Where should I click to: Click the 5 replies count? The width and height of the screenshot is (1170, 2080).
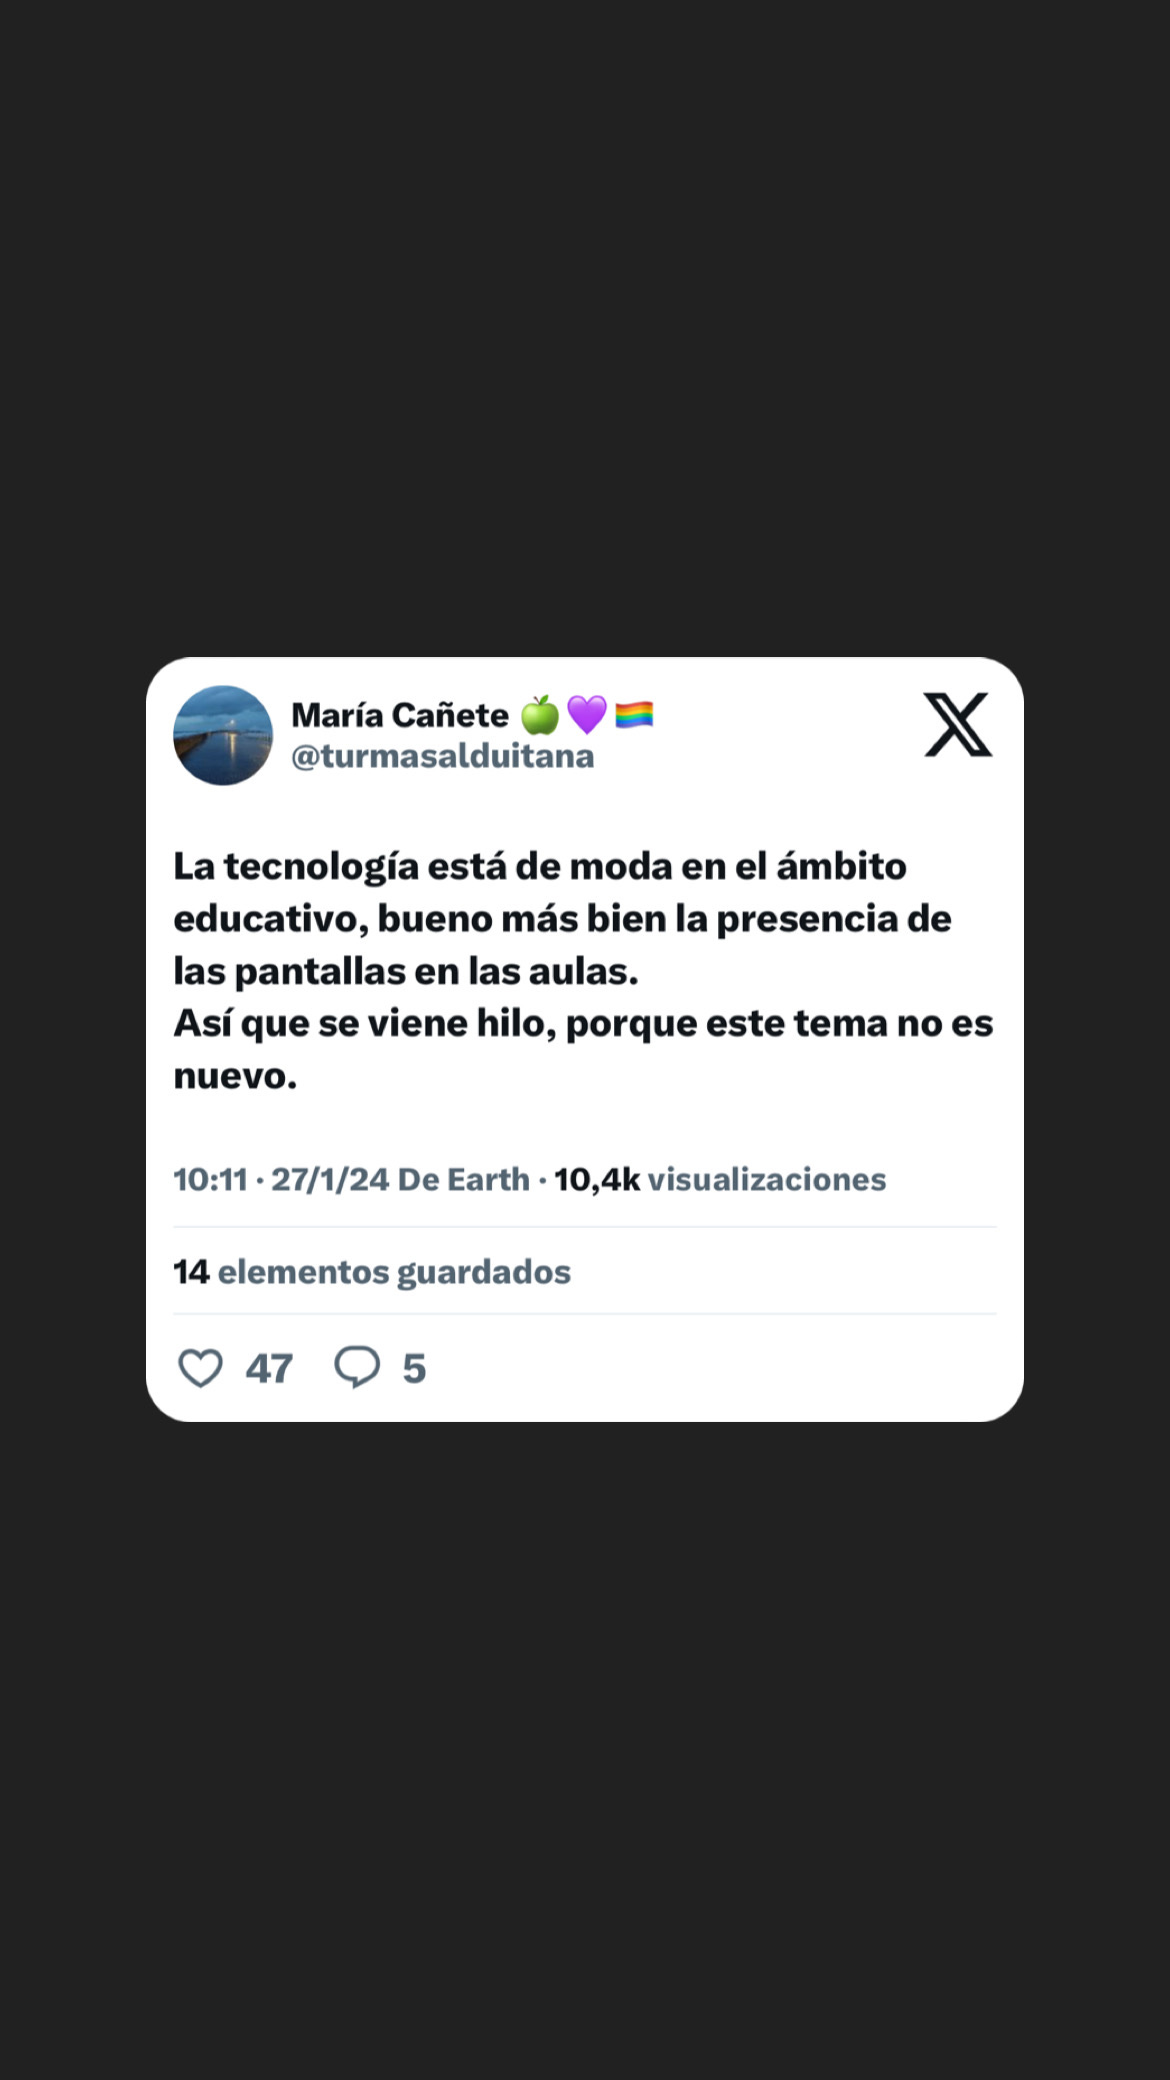coord(414,1368)
